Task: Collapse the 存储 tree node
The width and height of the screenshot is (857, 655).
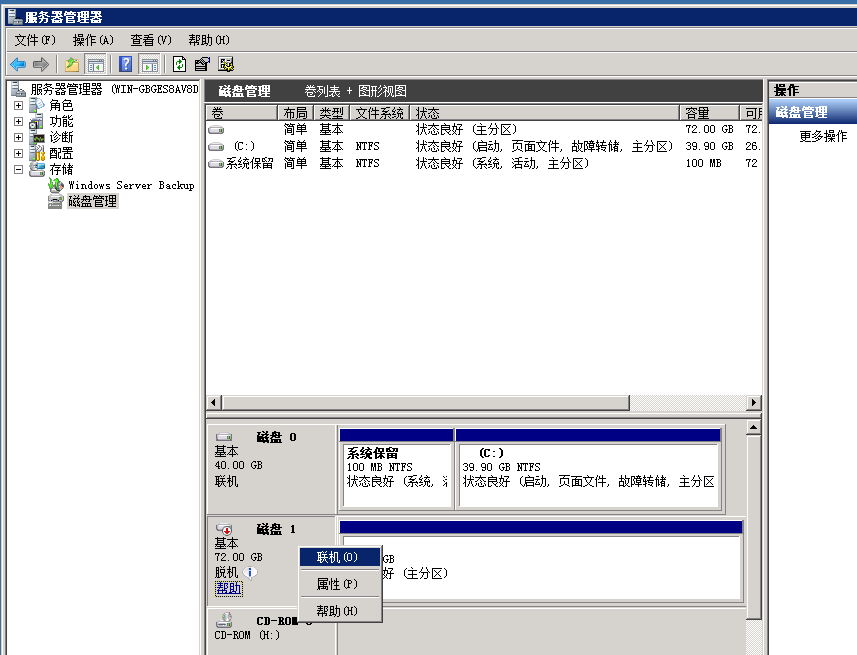Action: click(18, 169)
